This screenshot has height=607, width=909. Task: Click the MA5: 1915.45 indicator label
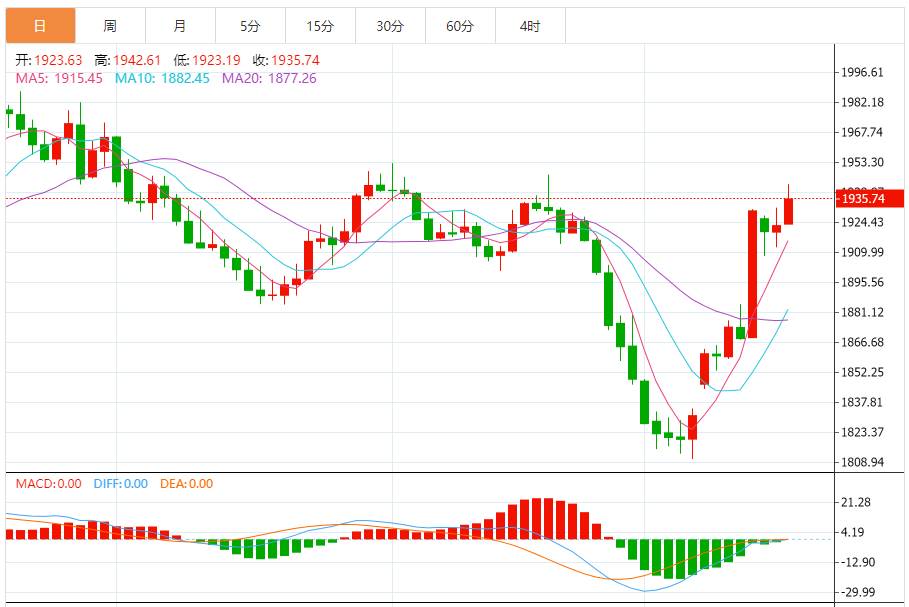[x=59, y=78]
